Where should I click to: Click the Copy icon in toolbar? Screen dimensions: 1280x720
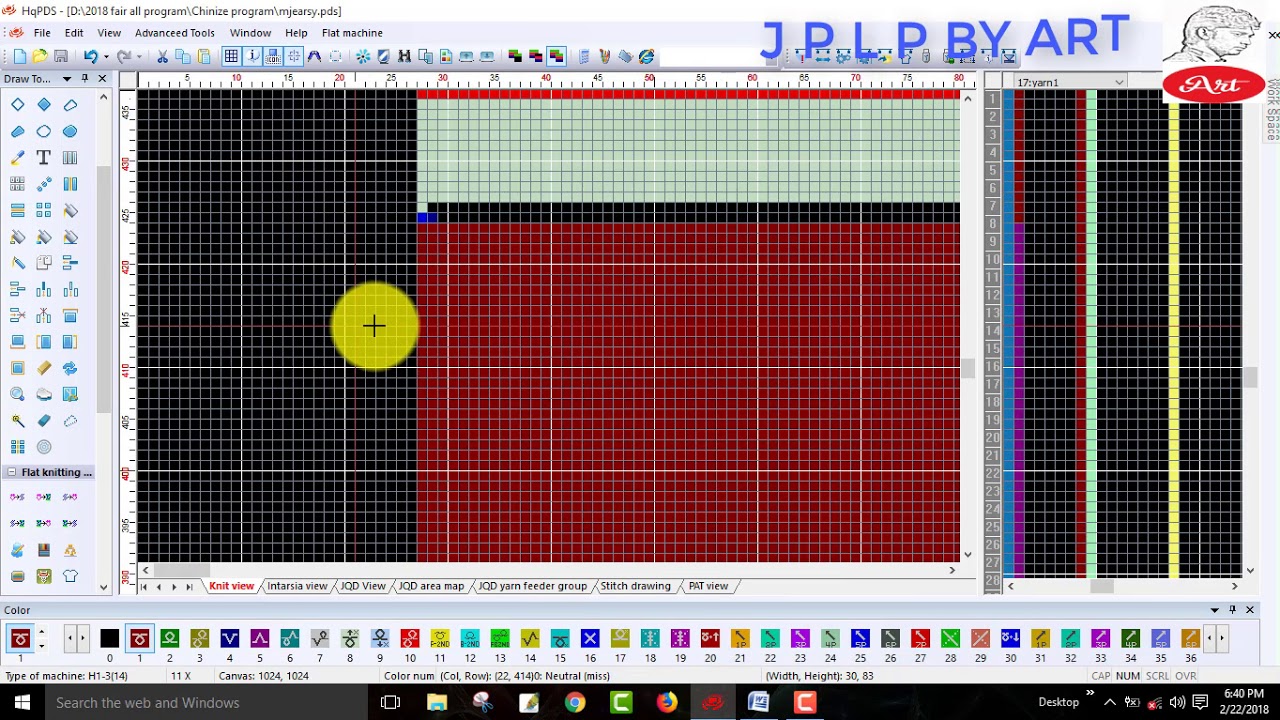click(x=183, y=56)
